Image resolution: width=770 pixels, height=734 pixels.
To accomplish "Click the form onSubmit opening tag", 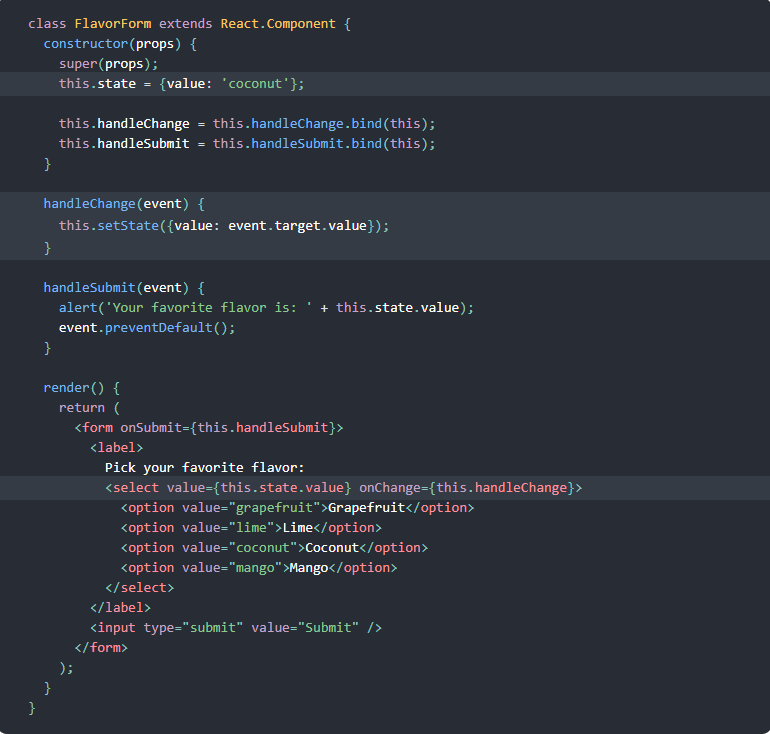I will [x=209, y=428].
